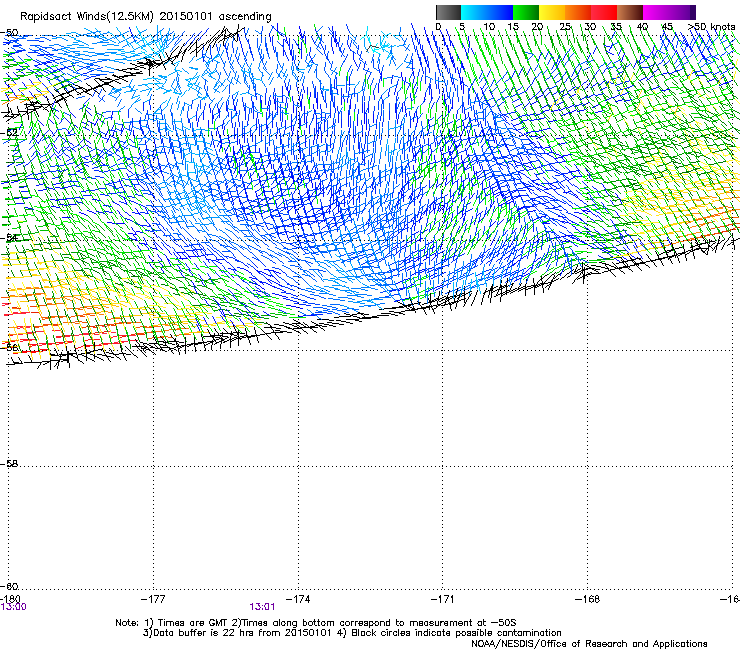Click the purple 13:00 time stamp
The height and width of the screenshot is (650, 740).
tap(14, 607)
